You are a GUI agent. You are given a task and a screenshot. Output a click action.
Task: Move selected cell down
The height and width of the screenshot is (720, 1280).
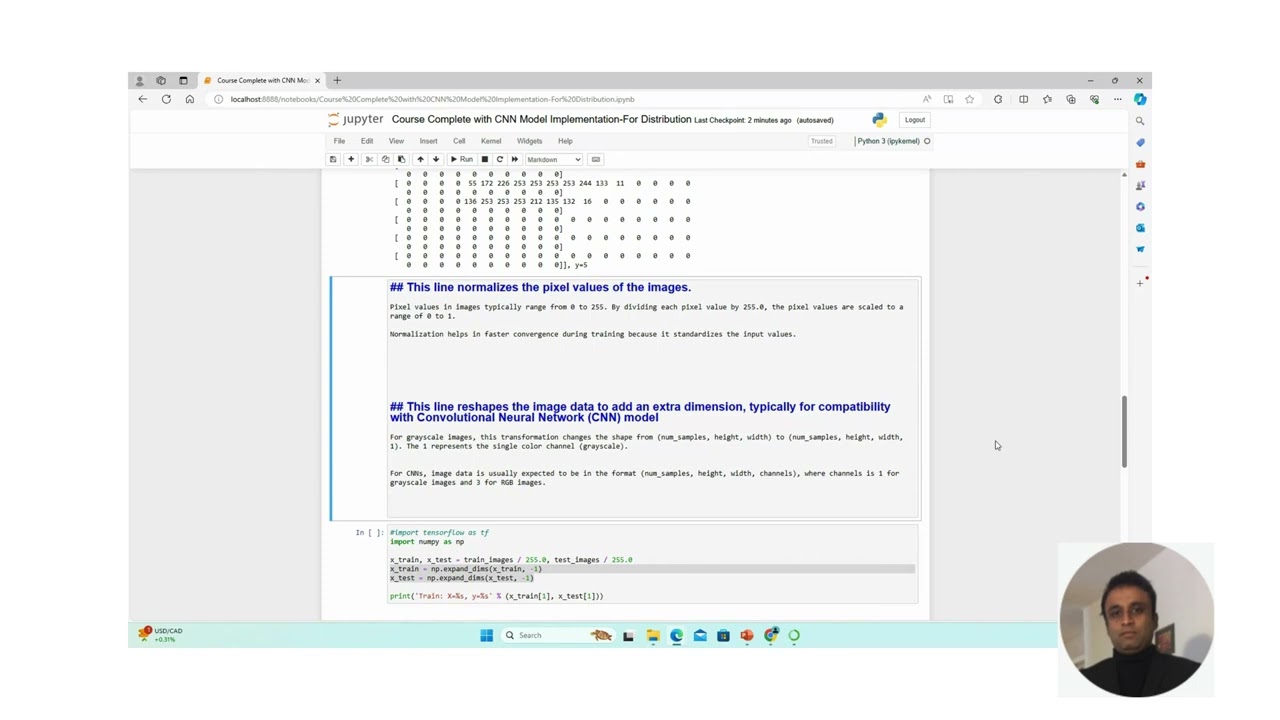point(436,159)
